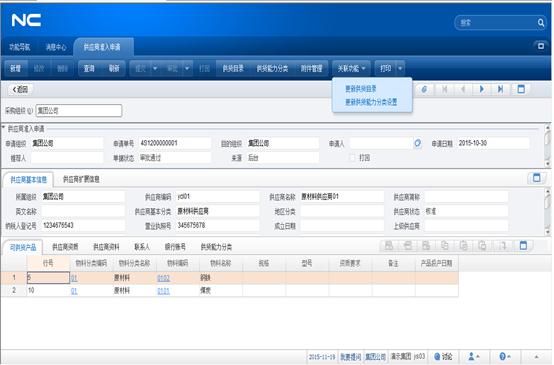Click the 新增 toolbar button
Screen dimensions: 554x365
pyautogui.click(x=16, y=68)
